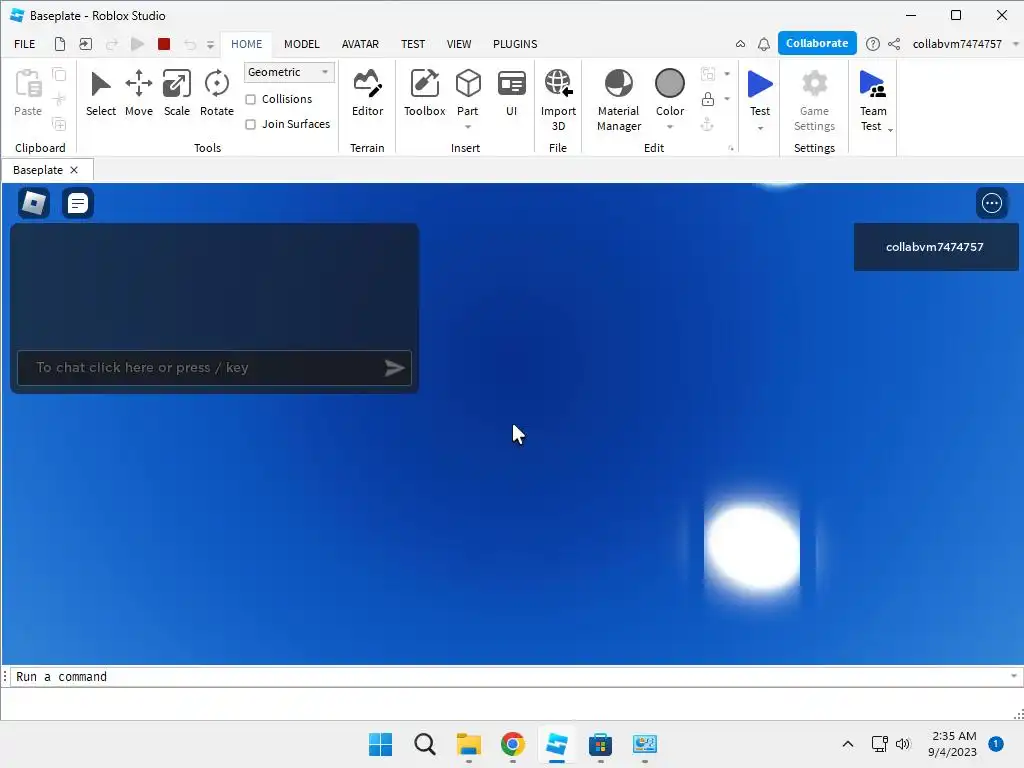Click the Anchor icon in Edit group

coord(707,124)
